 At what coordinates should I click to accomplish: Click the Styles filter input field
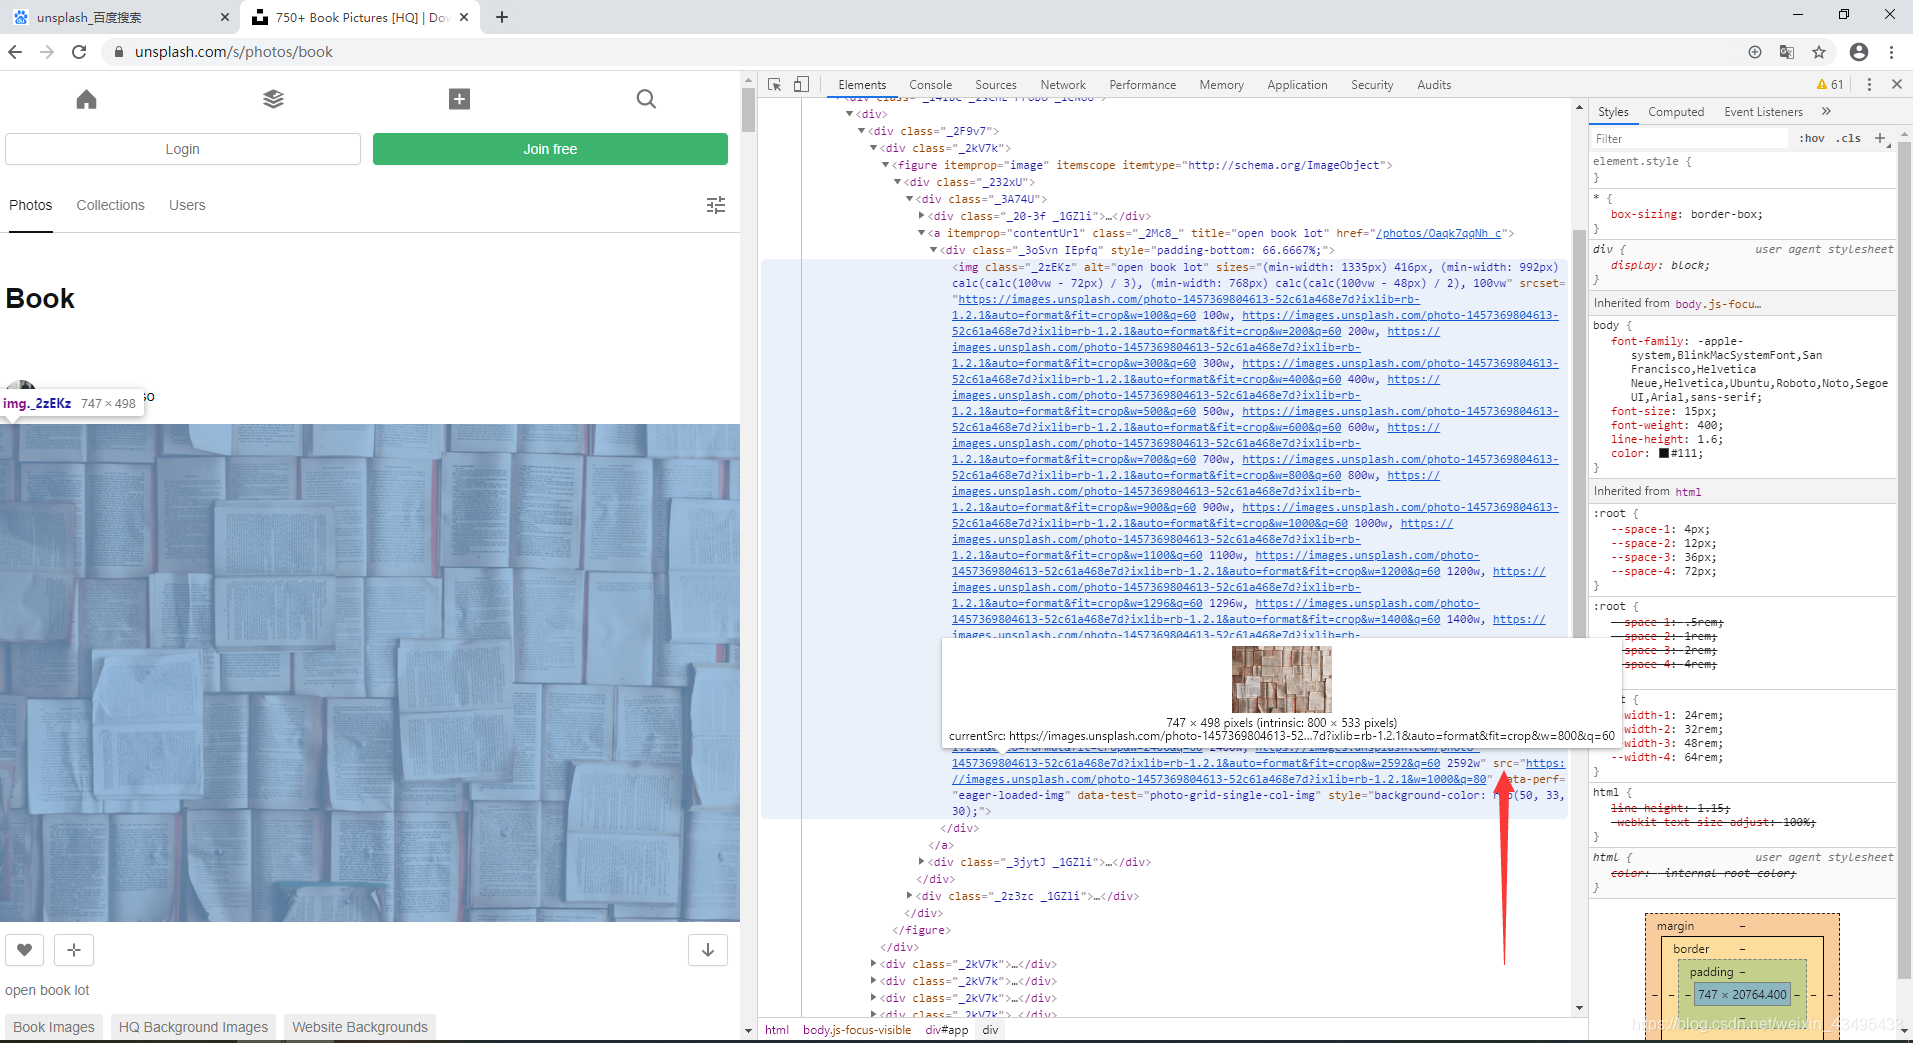tap(1690, 139)
